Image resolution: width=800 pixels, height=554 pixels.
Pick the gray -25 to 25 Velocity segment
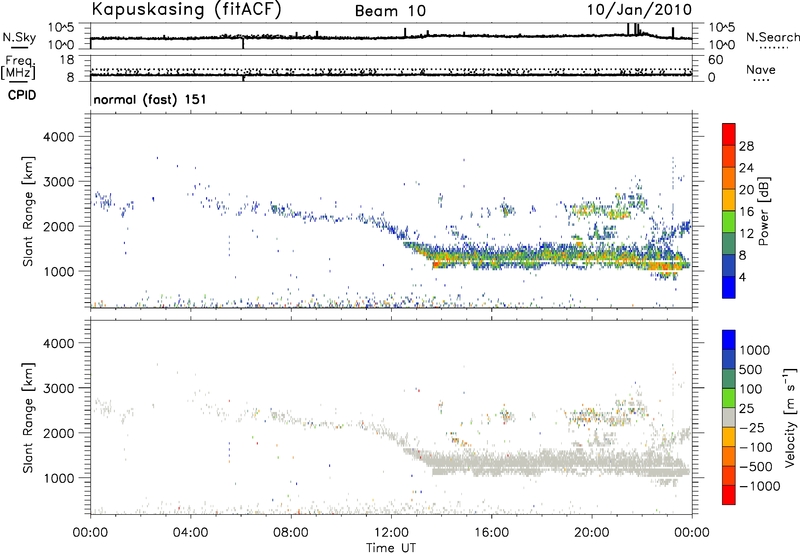[729, 417]
